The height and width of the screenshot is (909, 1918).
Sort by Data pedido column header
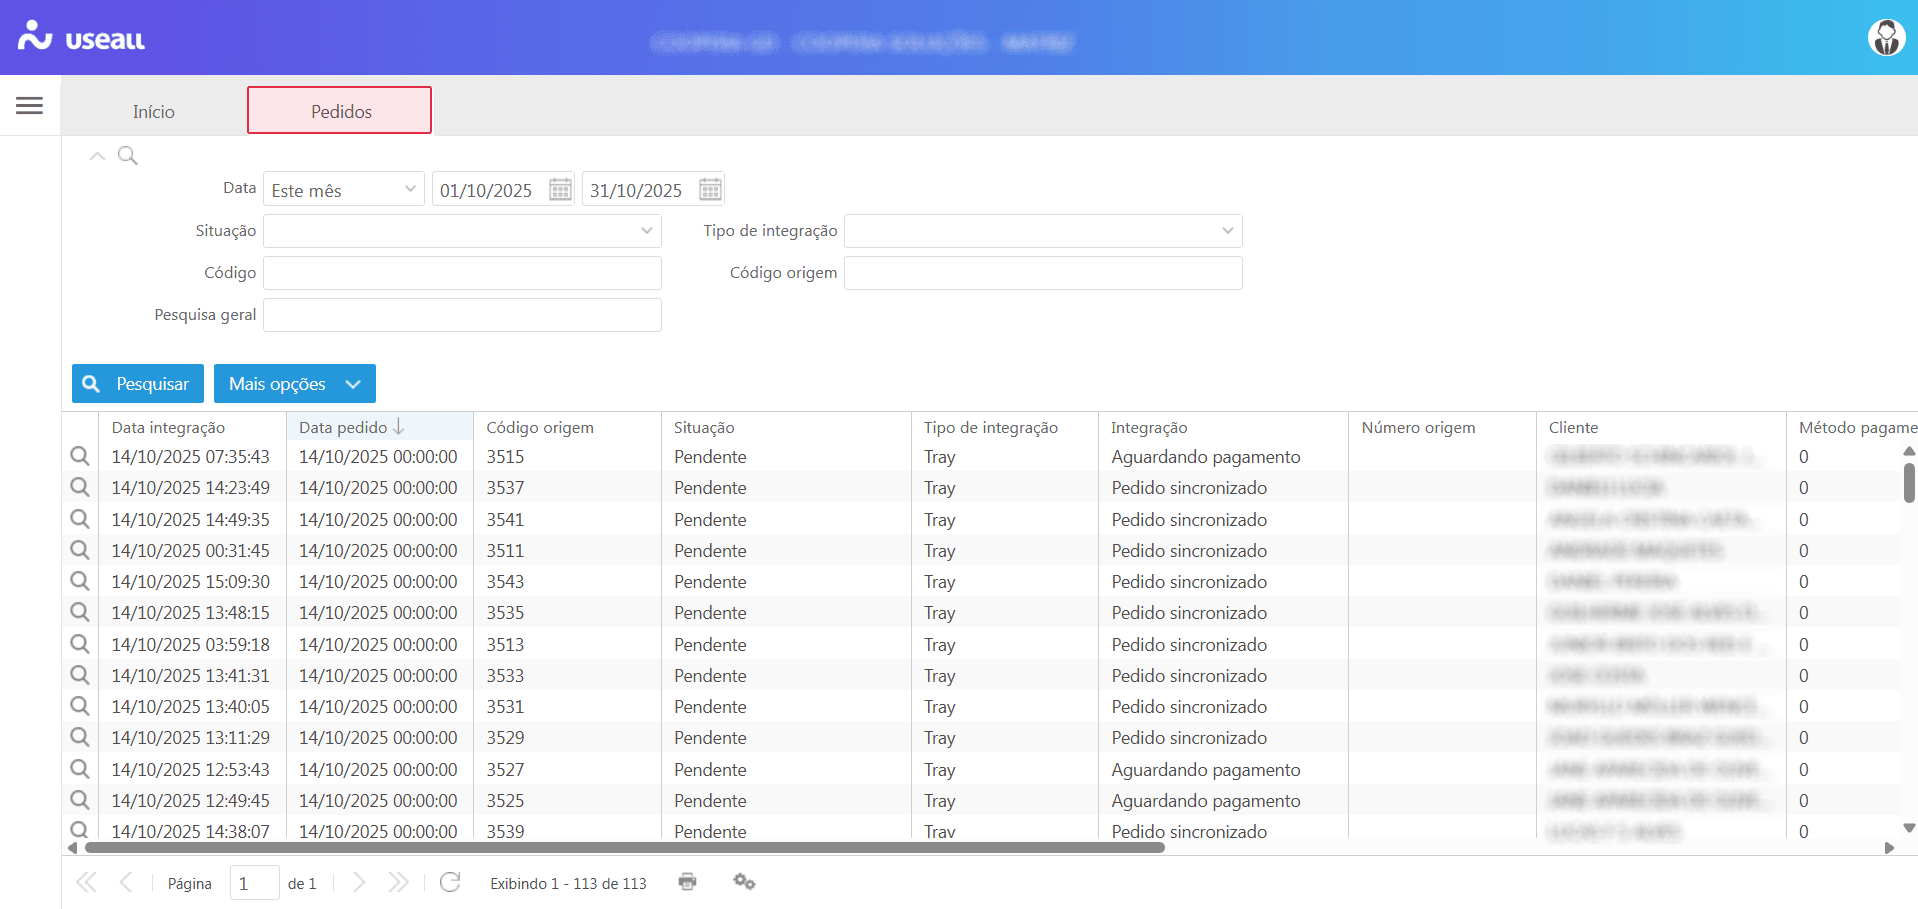tap(343, 427)
